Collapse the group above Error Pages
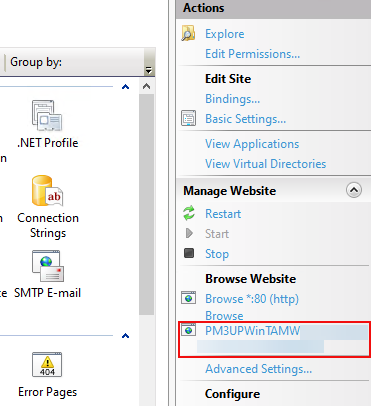 point(125,336)
